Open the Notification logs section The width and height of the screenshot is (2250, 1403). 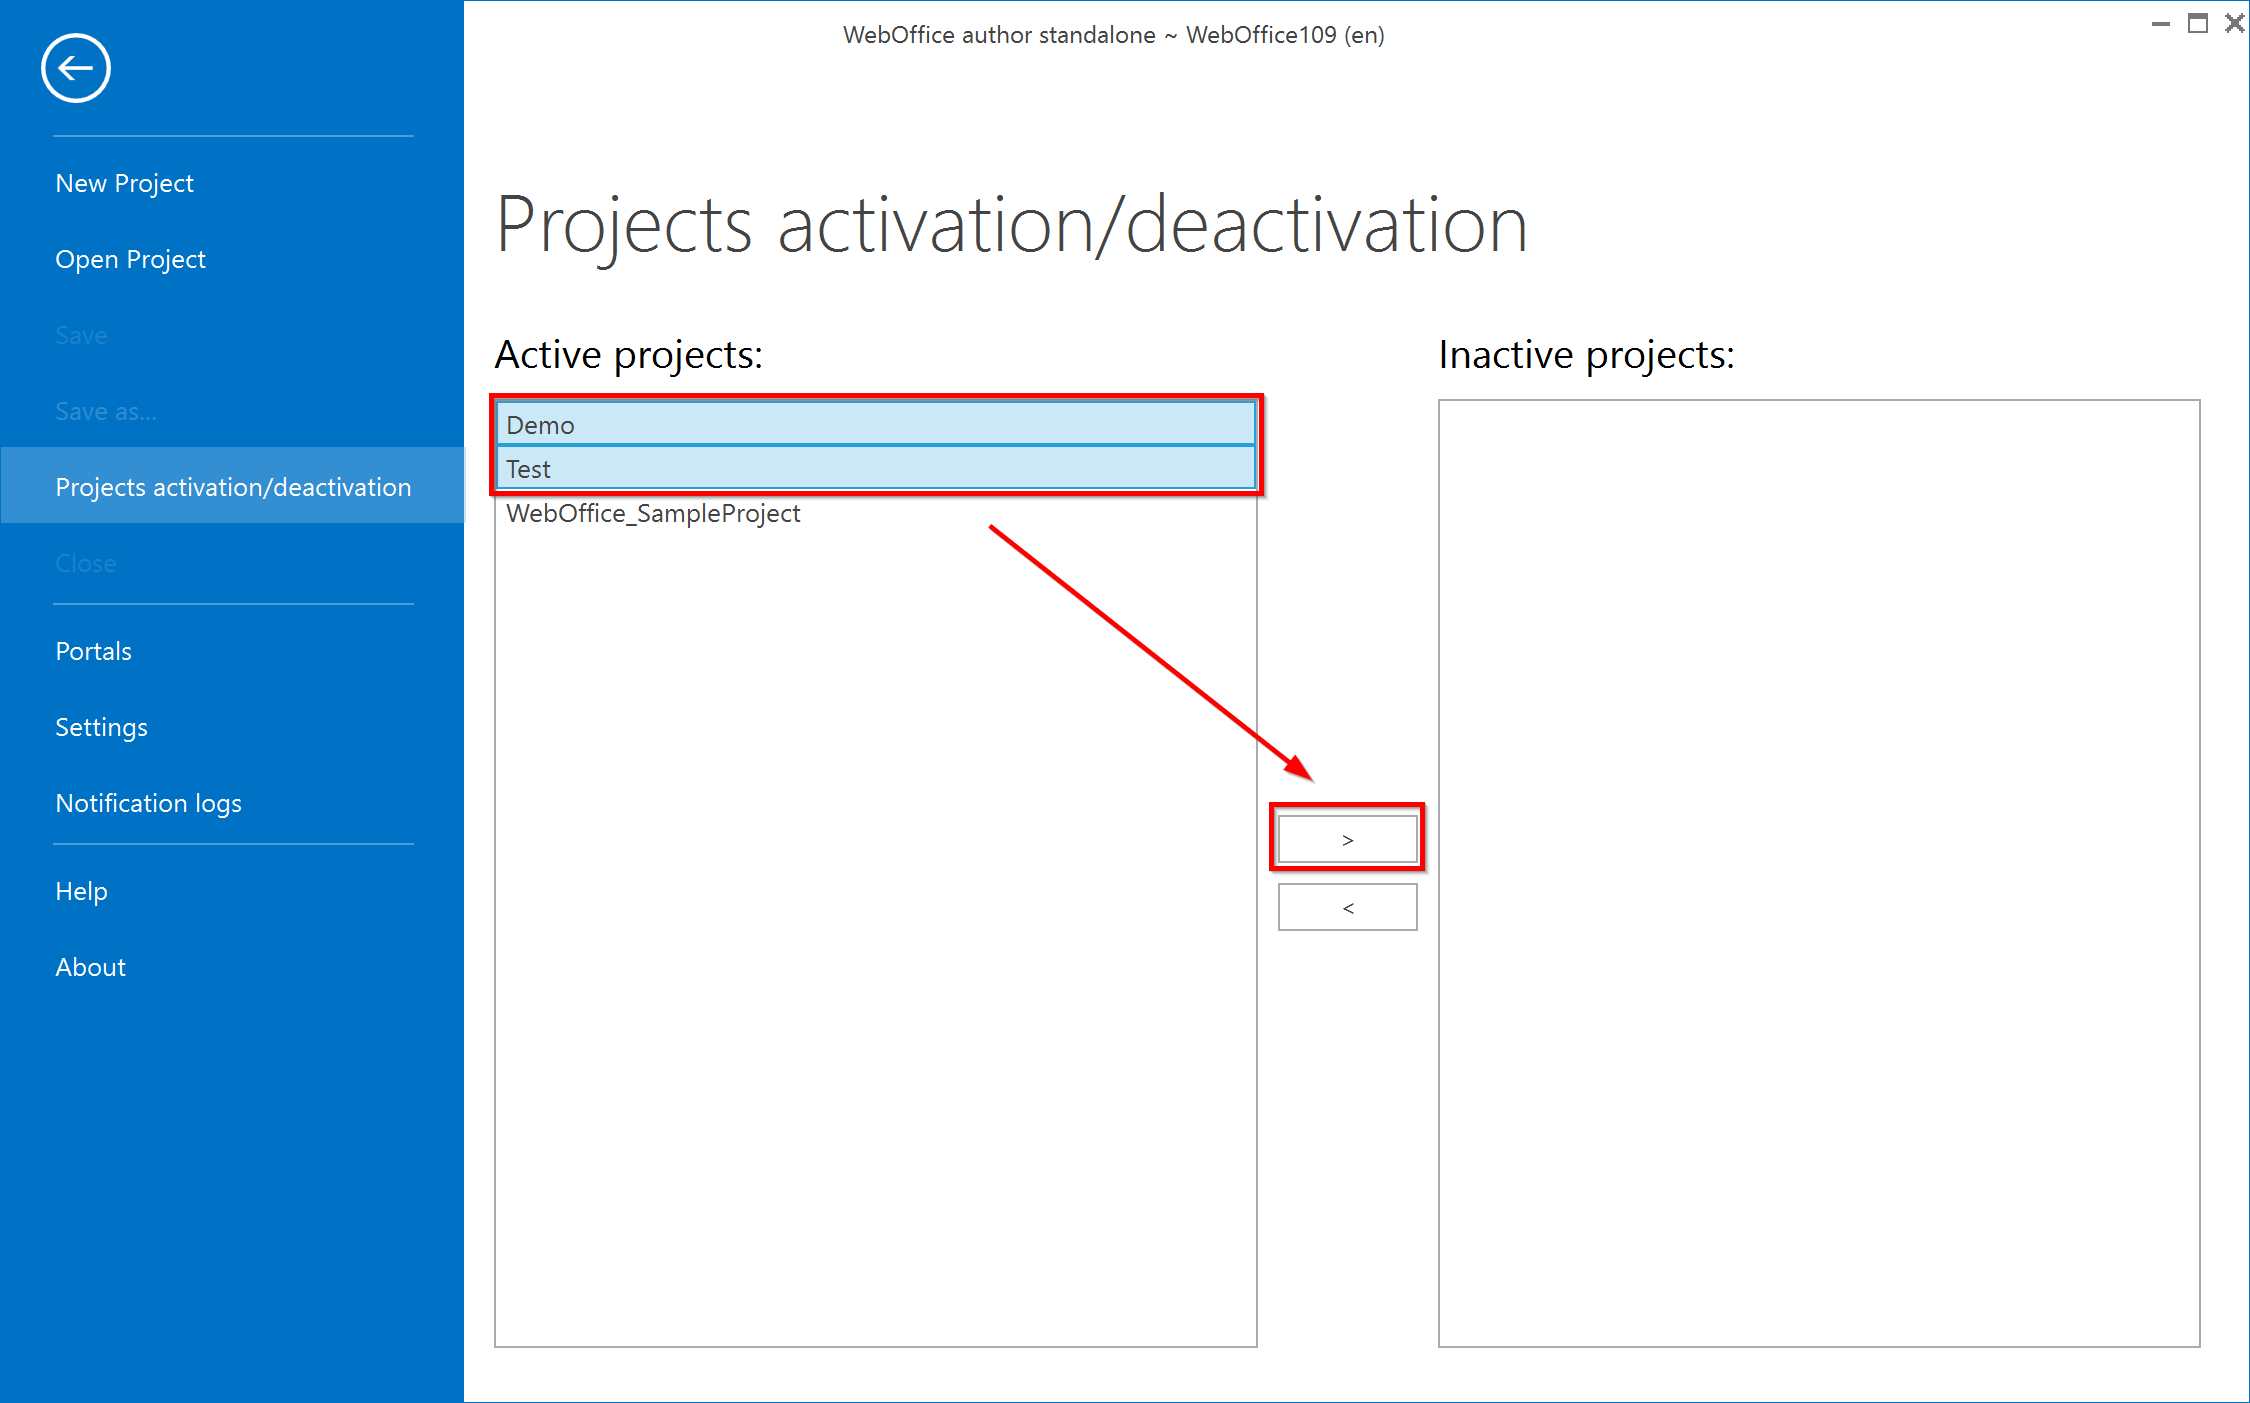pyautogui.click(x=148, y=803)
